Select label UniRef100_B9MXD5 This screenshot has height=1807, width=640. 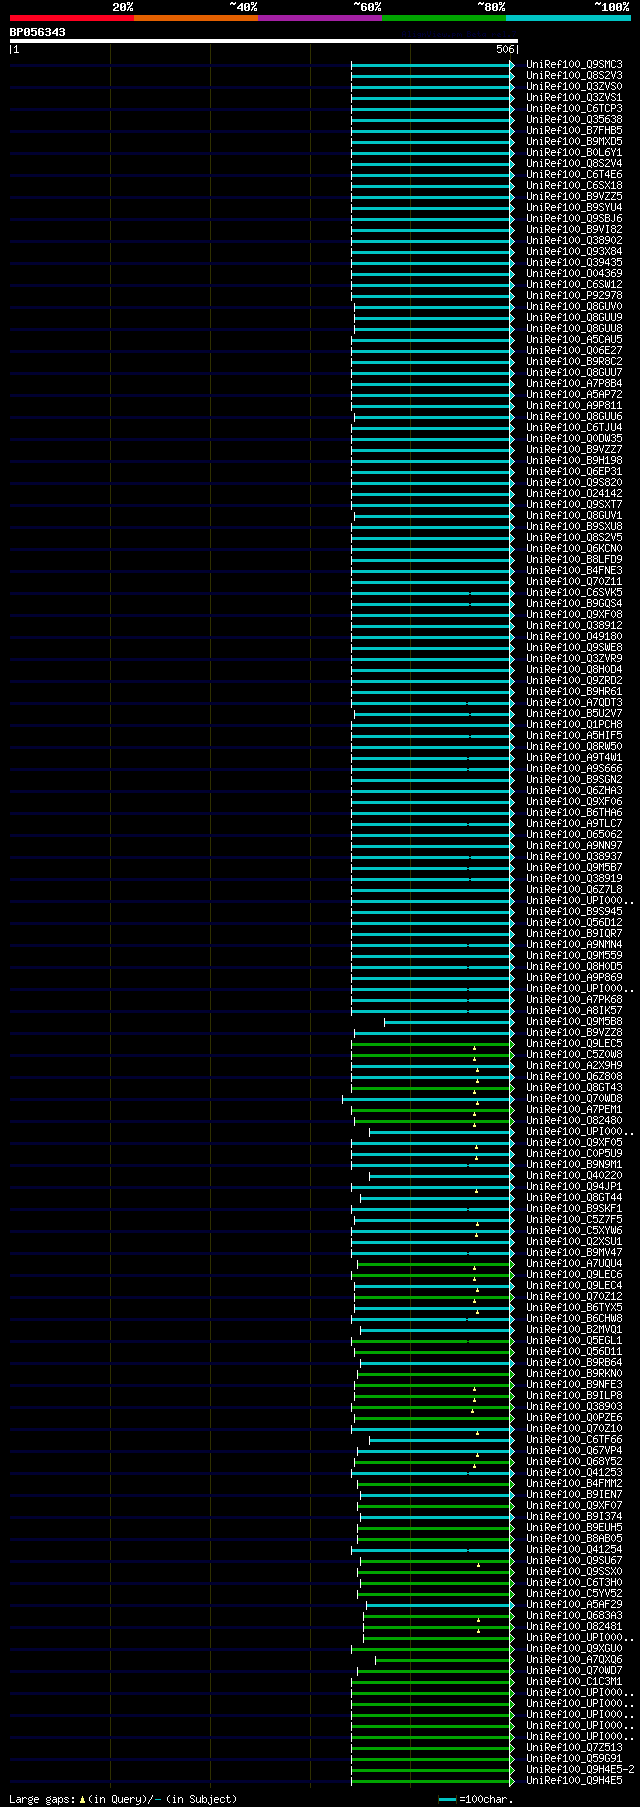pos(574,141)
